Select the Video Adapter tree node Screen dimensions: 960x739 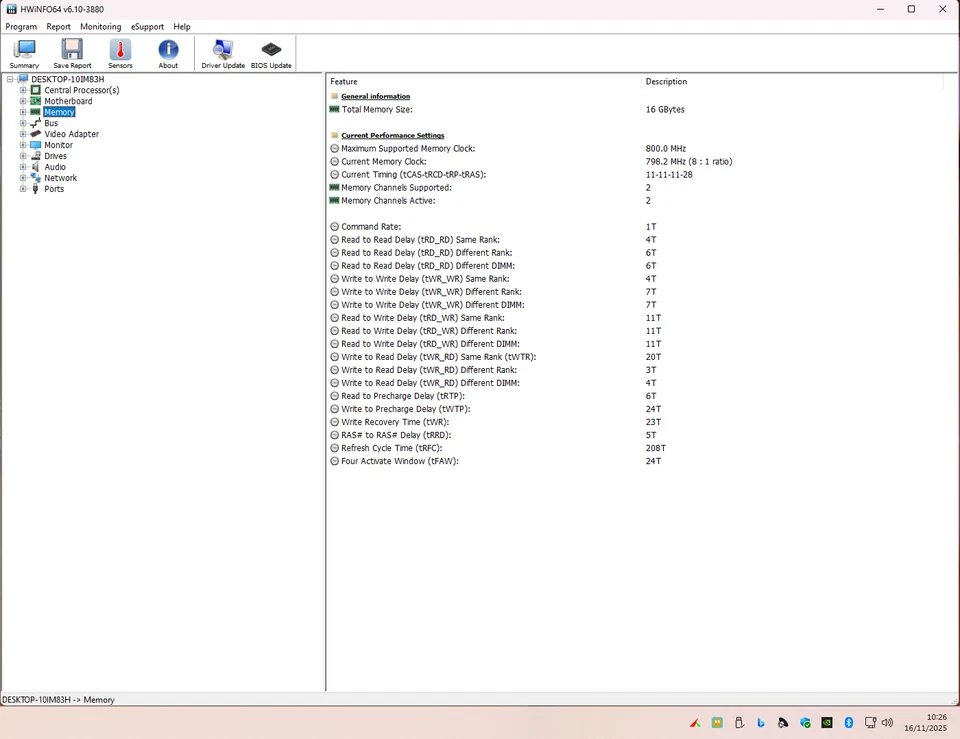click(x=71, y=134)
